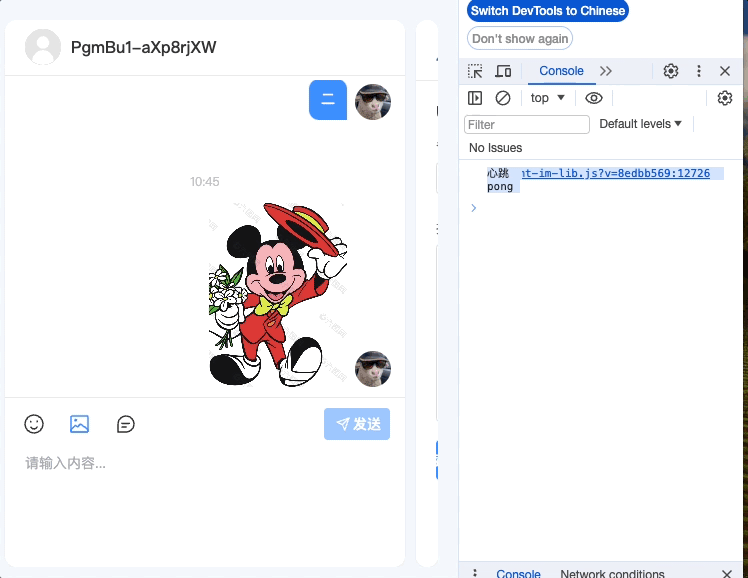Clear the console with circle-slash icon
The image size is (748, 578).
point(503,98)
